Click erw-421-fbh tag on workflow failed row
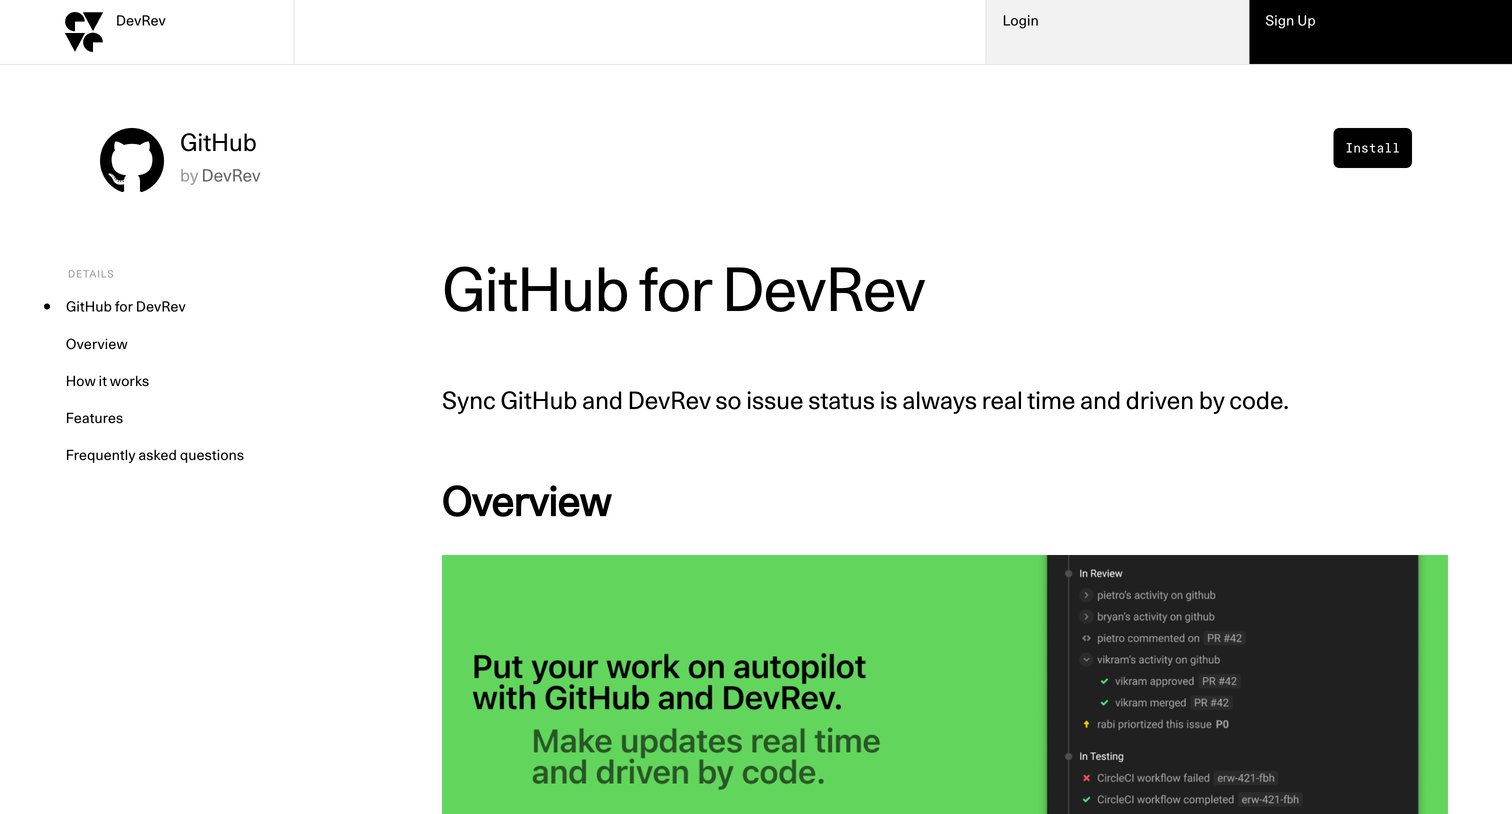Image resolution: width=1512 pixels, height=814 pixels. (1246, 778)
